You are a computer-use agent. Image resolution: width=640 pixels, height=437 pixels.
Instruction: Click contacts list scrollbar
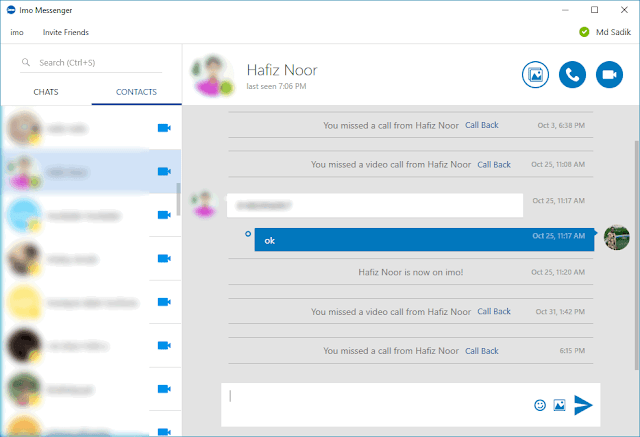[178, 199]
